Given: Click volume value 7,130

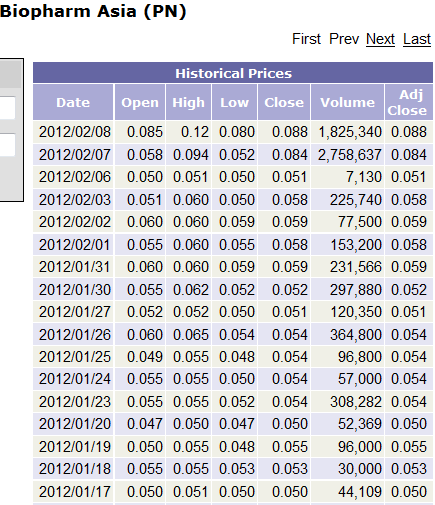Looking at the screenshot, I should pos(364,177).
